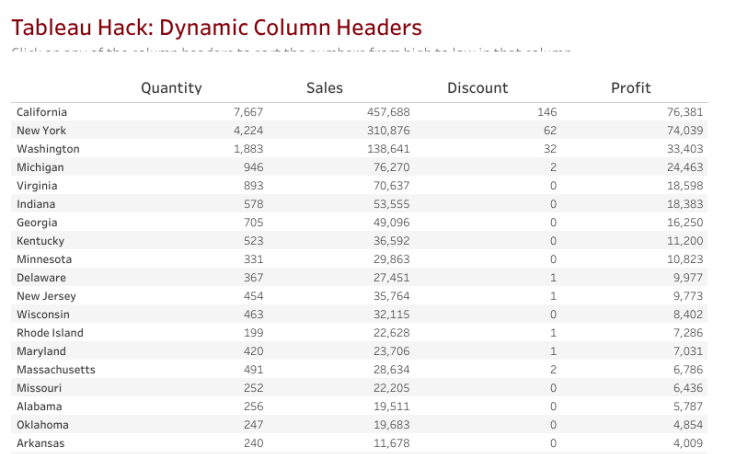Sort by the Quantity column header
736x454 pixels.
pos(171,88)
